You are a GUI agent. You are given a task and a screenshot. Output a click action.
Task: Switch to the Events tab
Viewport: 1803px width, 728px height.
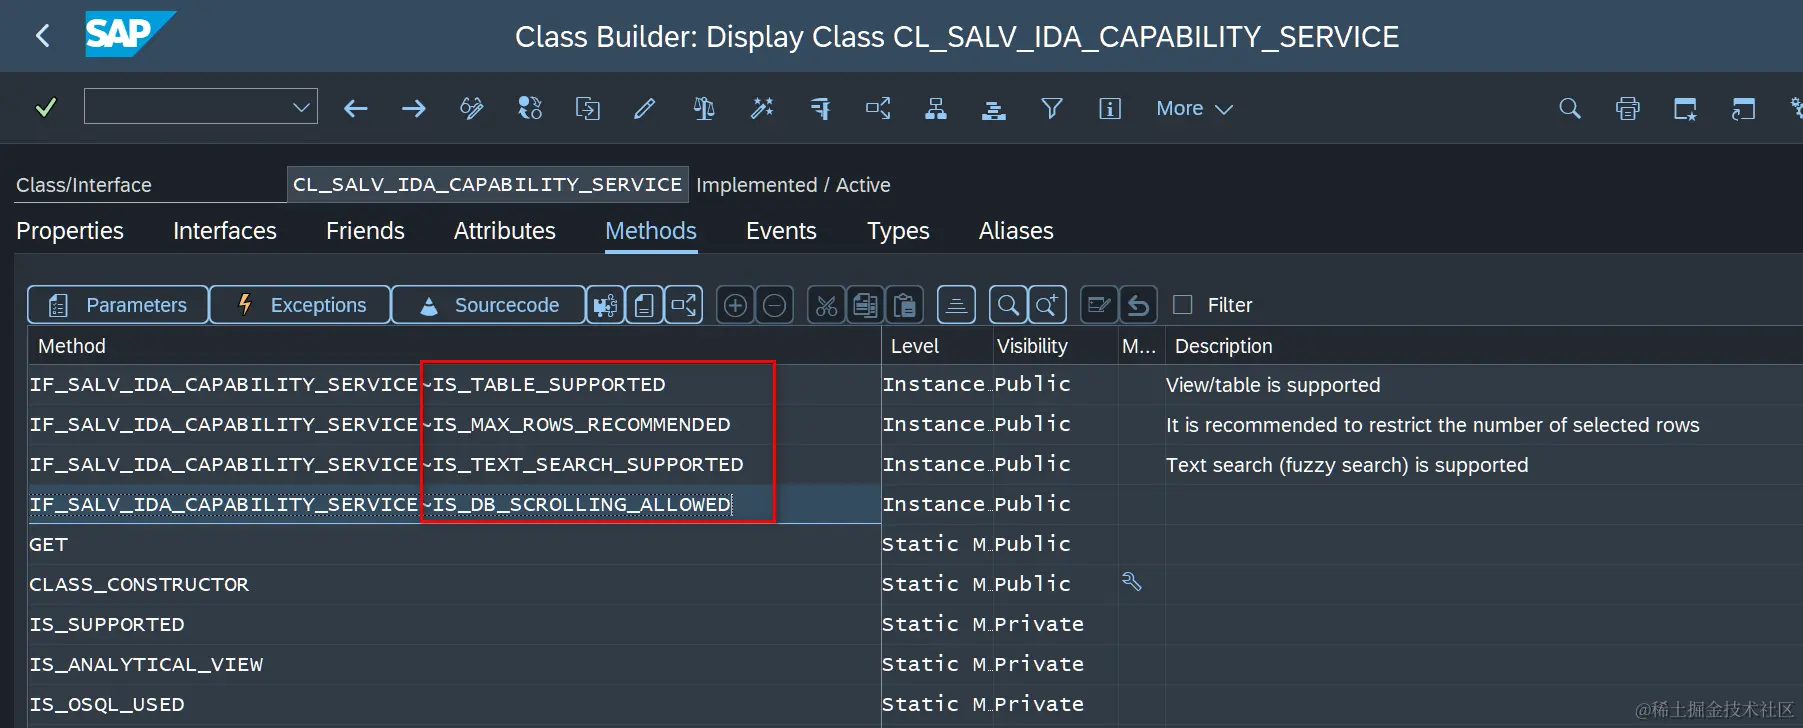coord(781,231)
